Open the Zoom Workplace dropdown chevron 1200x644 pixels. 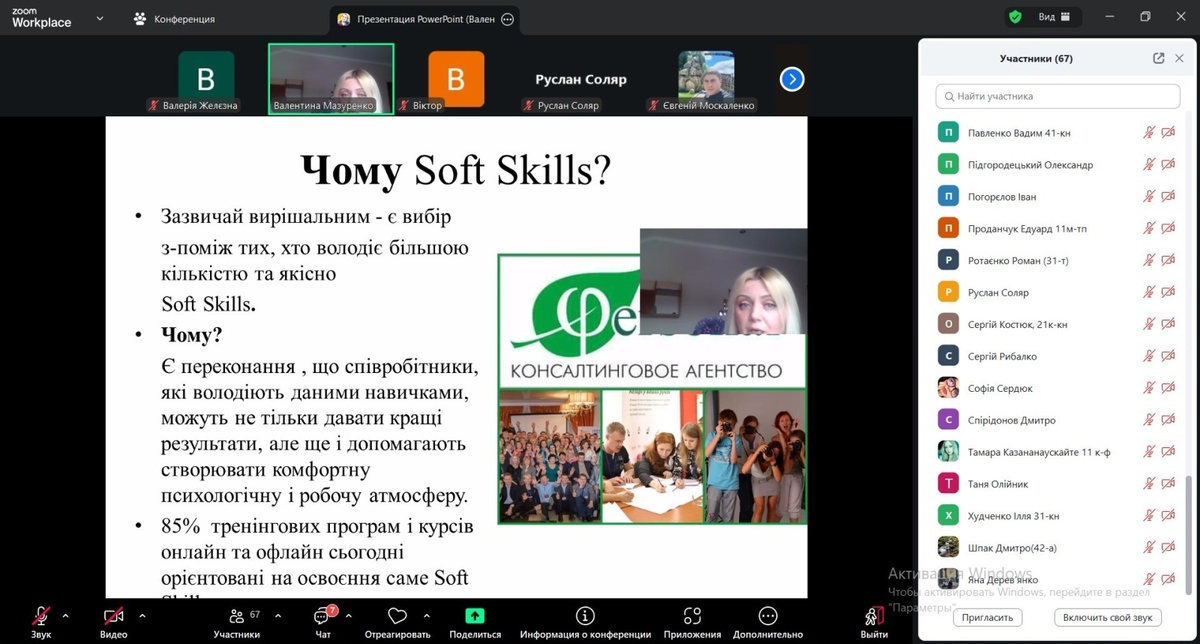[x=99, y=18]
